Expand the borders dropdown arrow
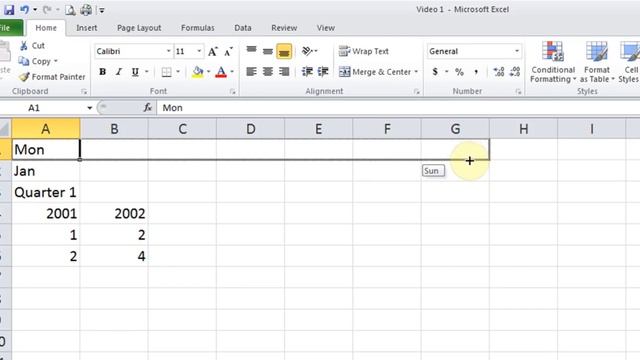640x360 pixels. point(178,72)
